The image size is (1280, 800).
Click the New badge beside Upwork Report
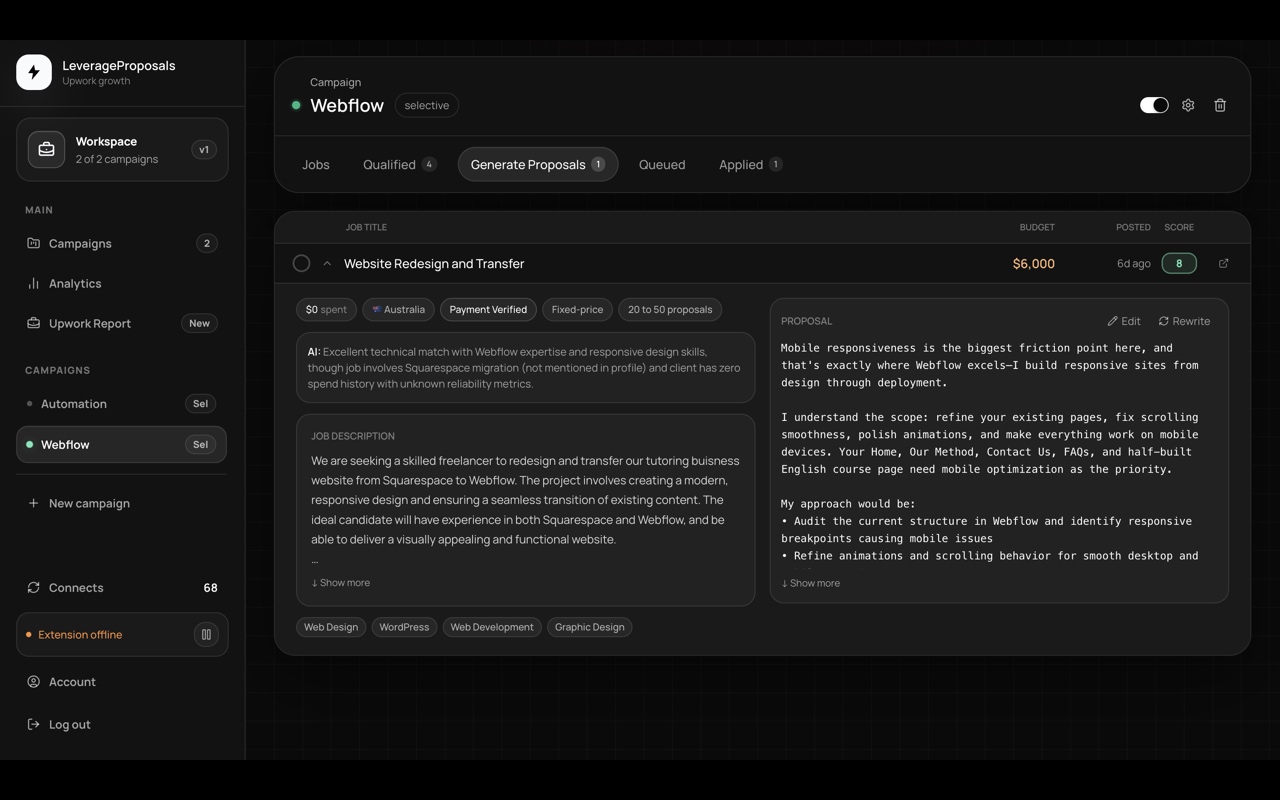pos(200,323)
